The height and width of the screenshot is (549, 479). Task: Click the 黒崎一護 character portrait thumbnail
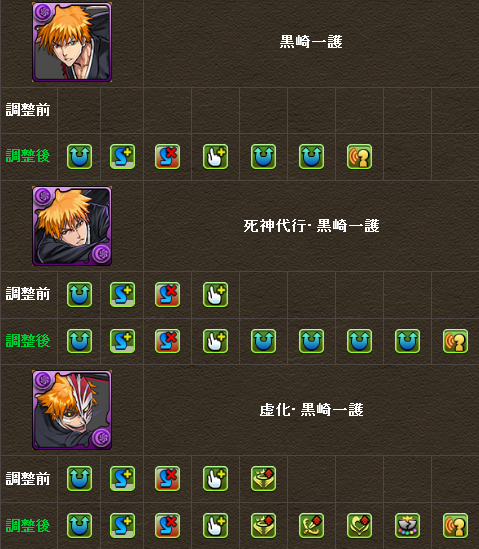[x=72, y=42]
